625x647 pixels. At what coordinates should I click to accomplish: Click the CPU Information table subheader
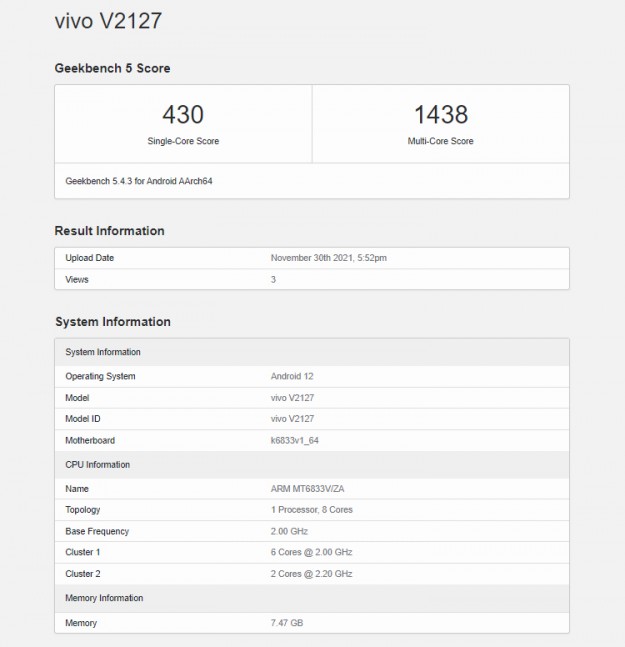click(98, 465)
